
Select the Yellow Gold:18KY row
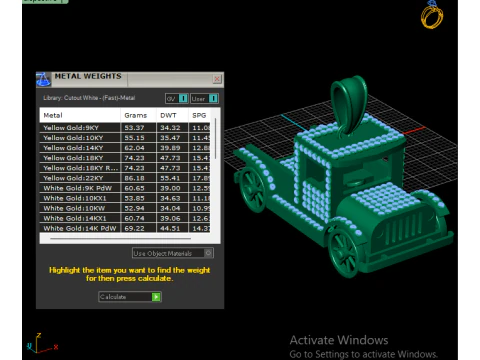(125, 158)
